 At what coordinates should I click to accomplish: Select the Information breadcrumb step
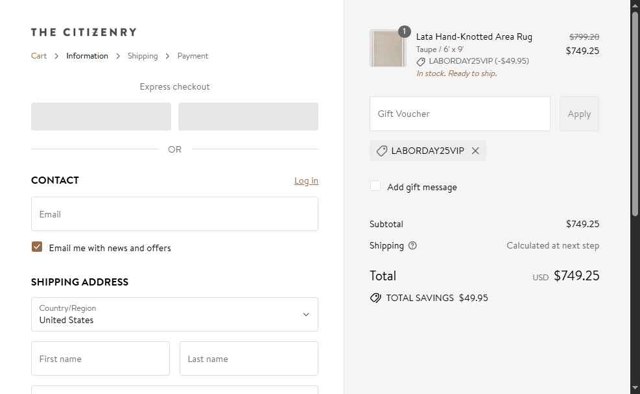87,56
